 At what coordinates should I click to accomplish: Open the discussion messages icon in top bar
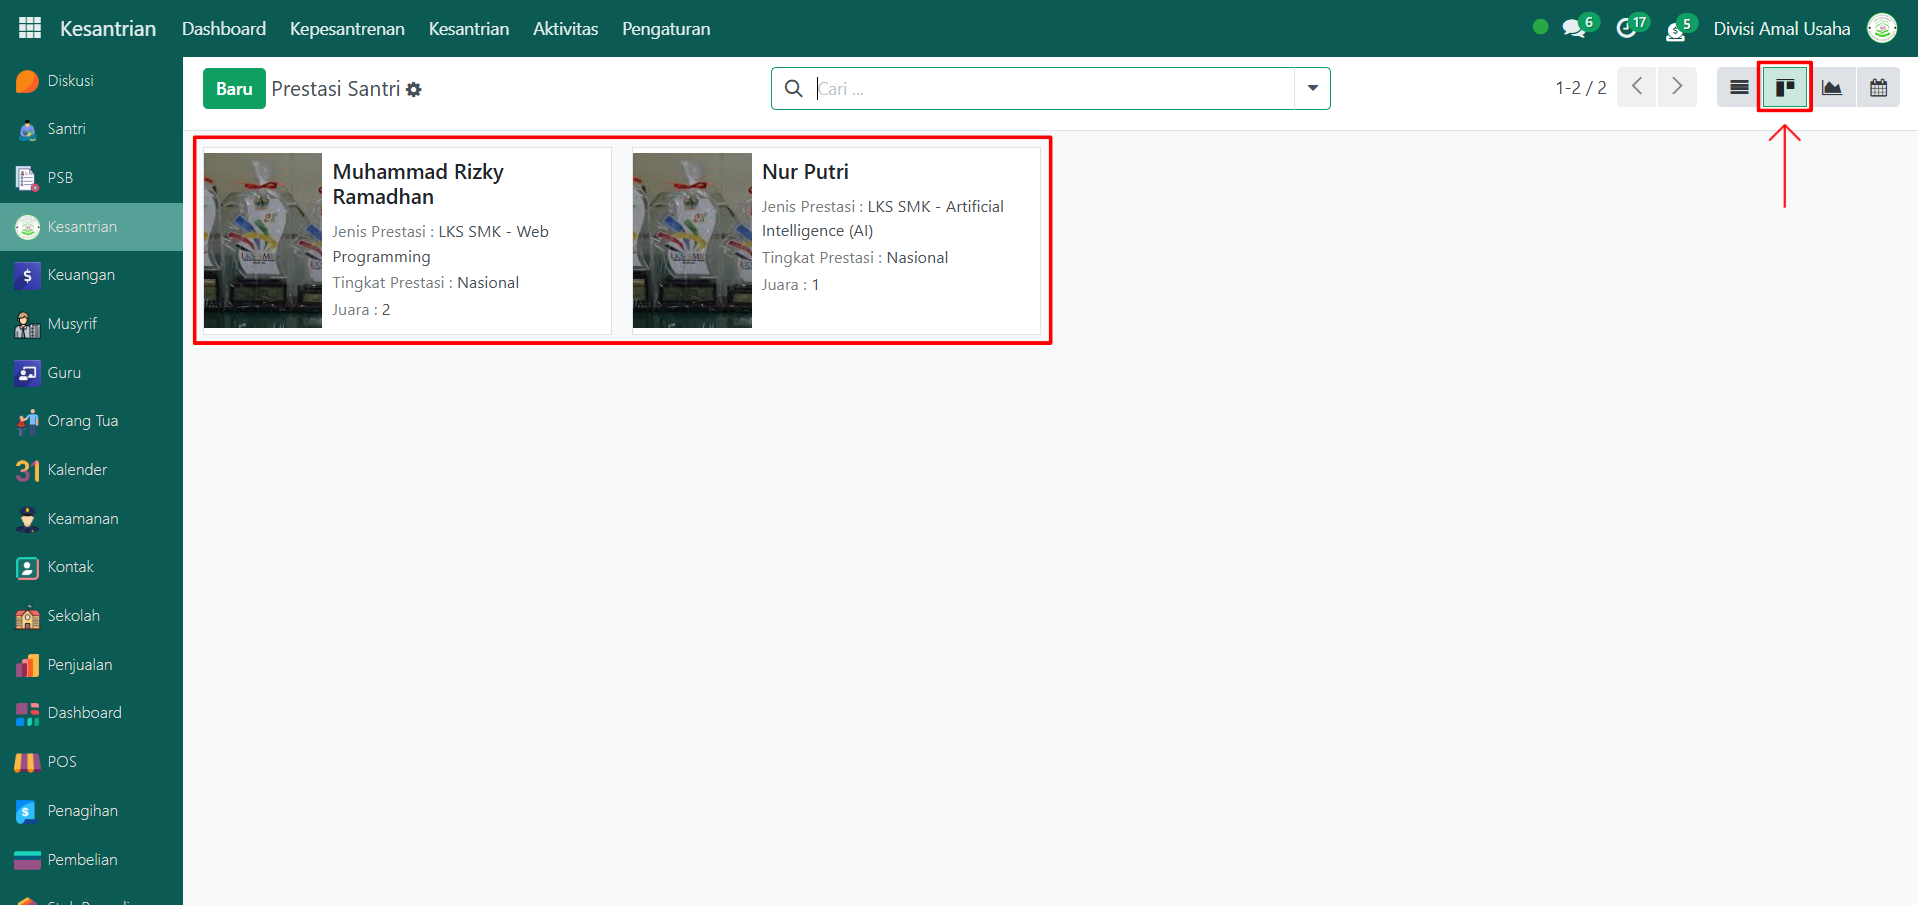pos(1574,28)
